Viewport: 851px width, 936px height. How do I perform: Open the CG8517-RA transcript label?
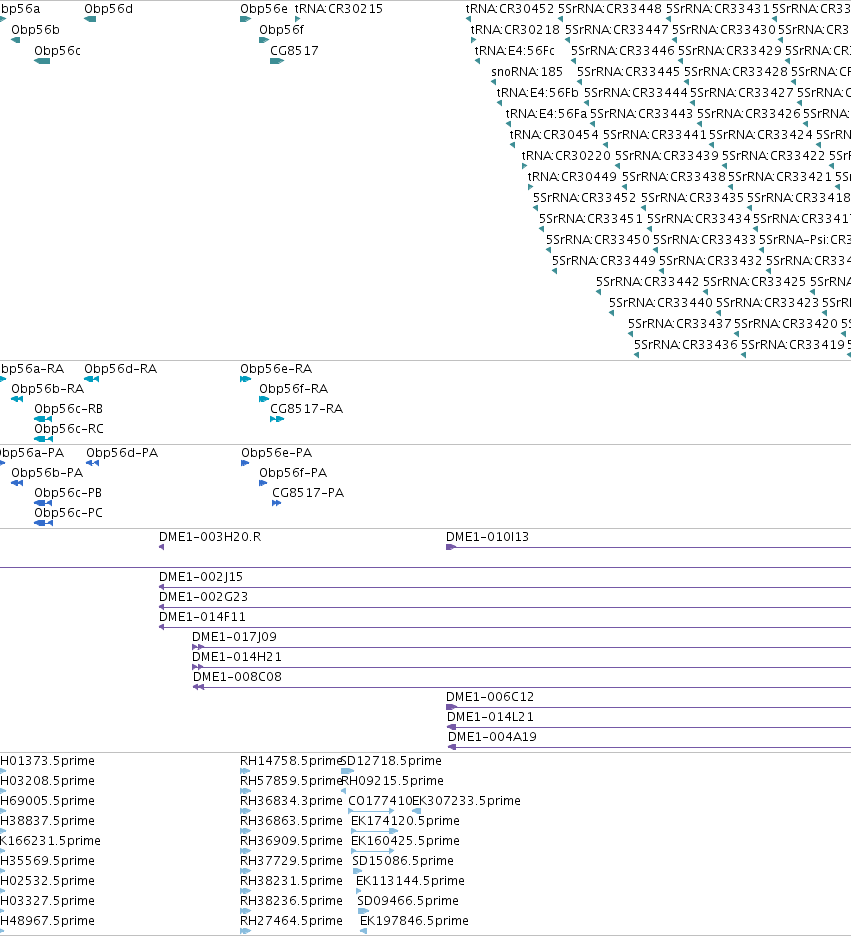coord(307,409)
